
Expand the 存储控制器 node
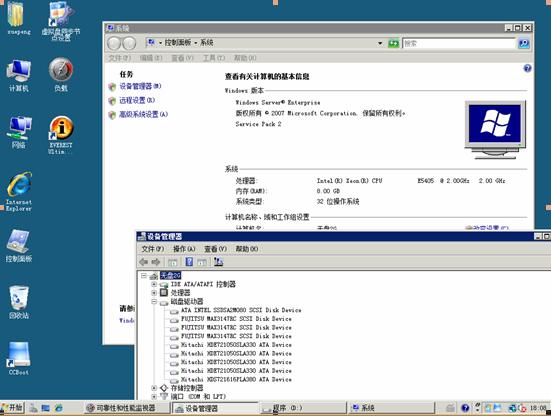(x=154, y=388)
